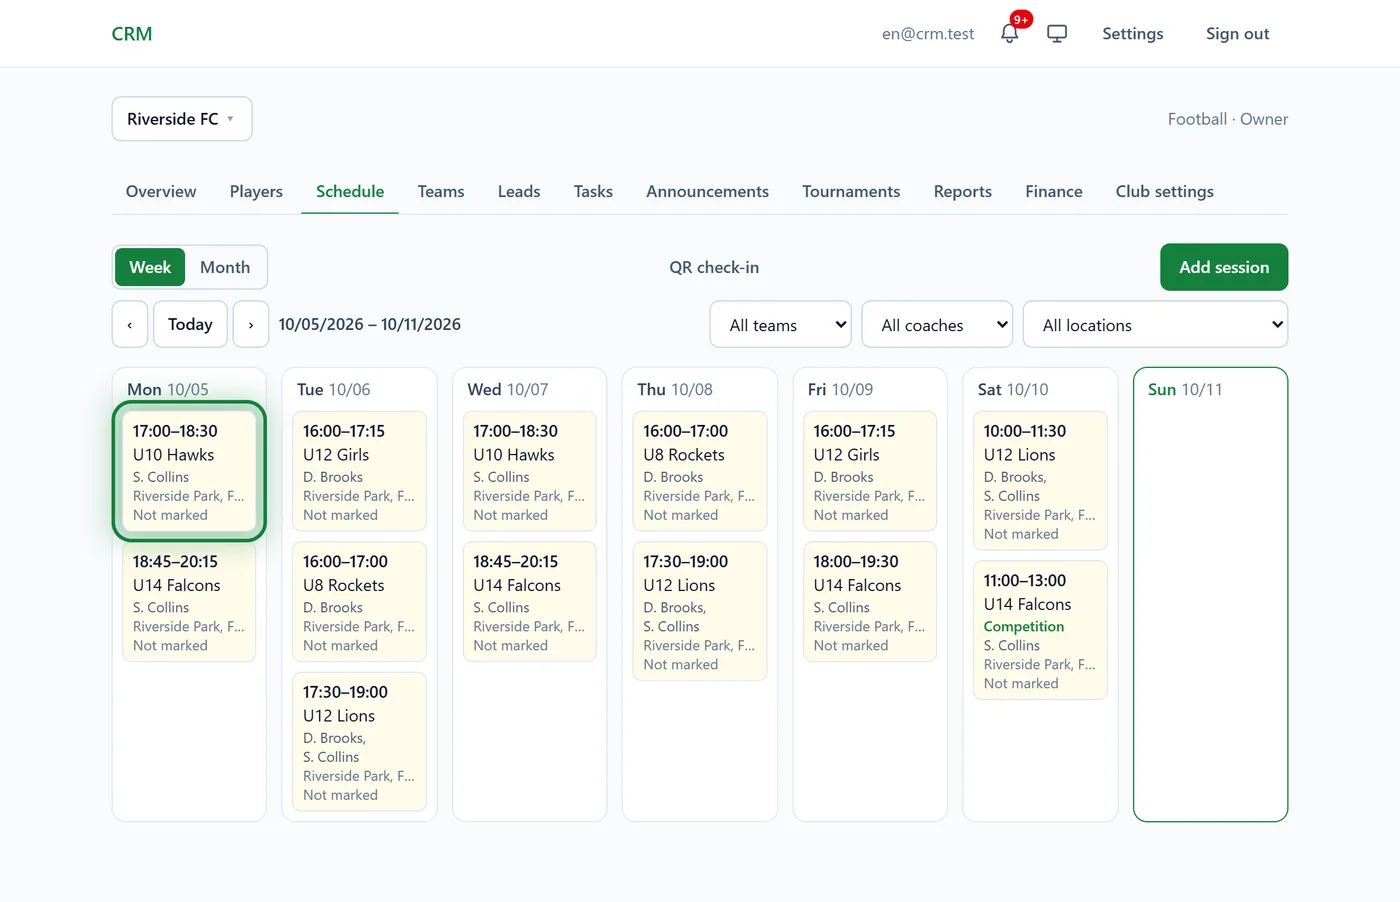
Task: Open the Announcements tab
Action: coord(707,191)
